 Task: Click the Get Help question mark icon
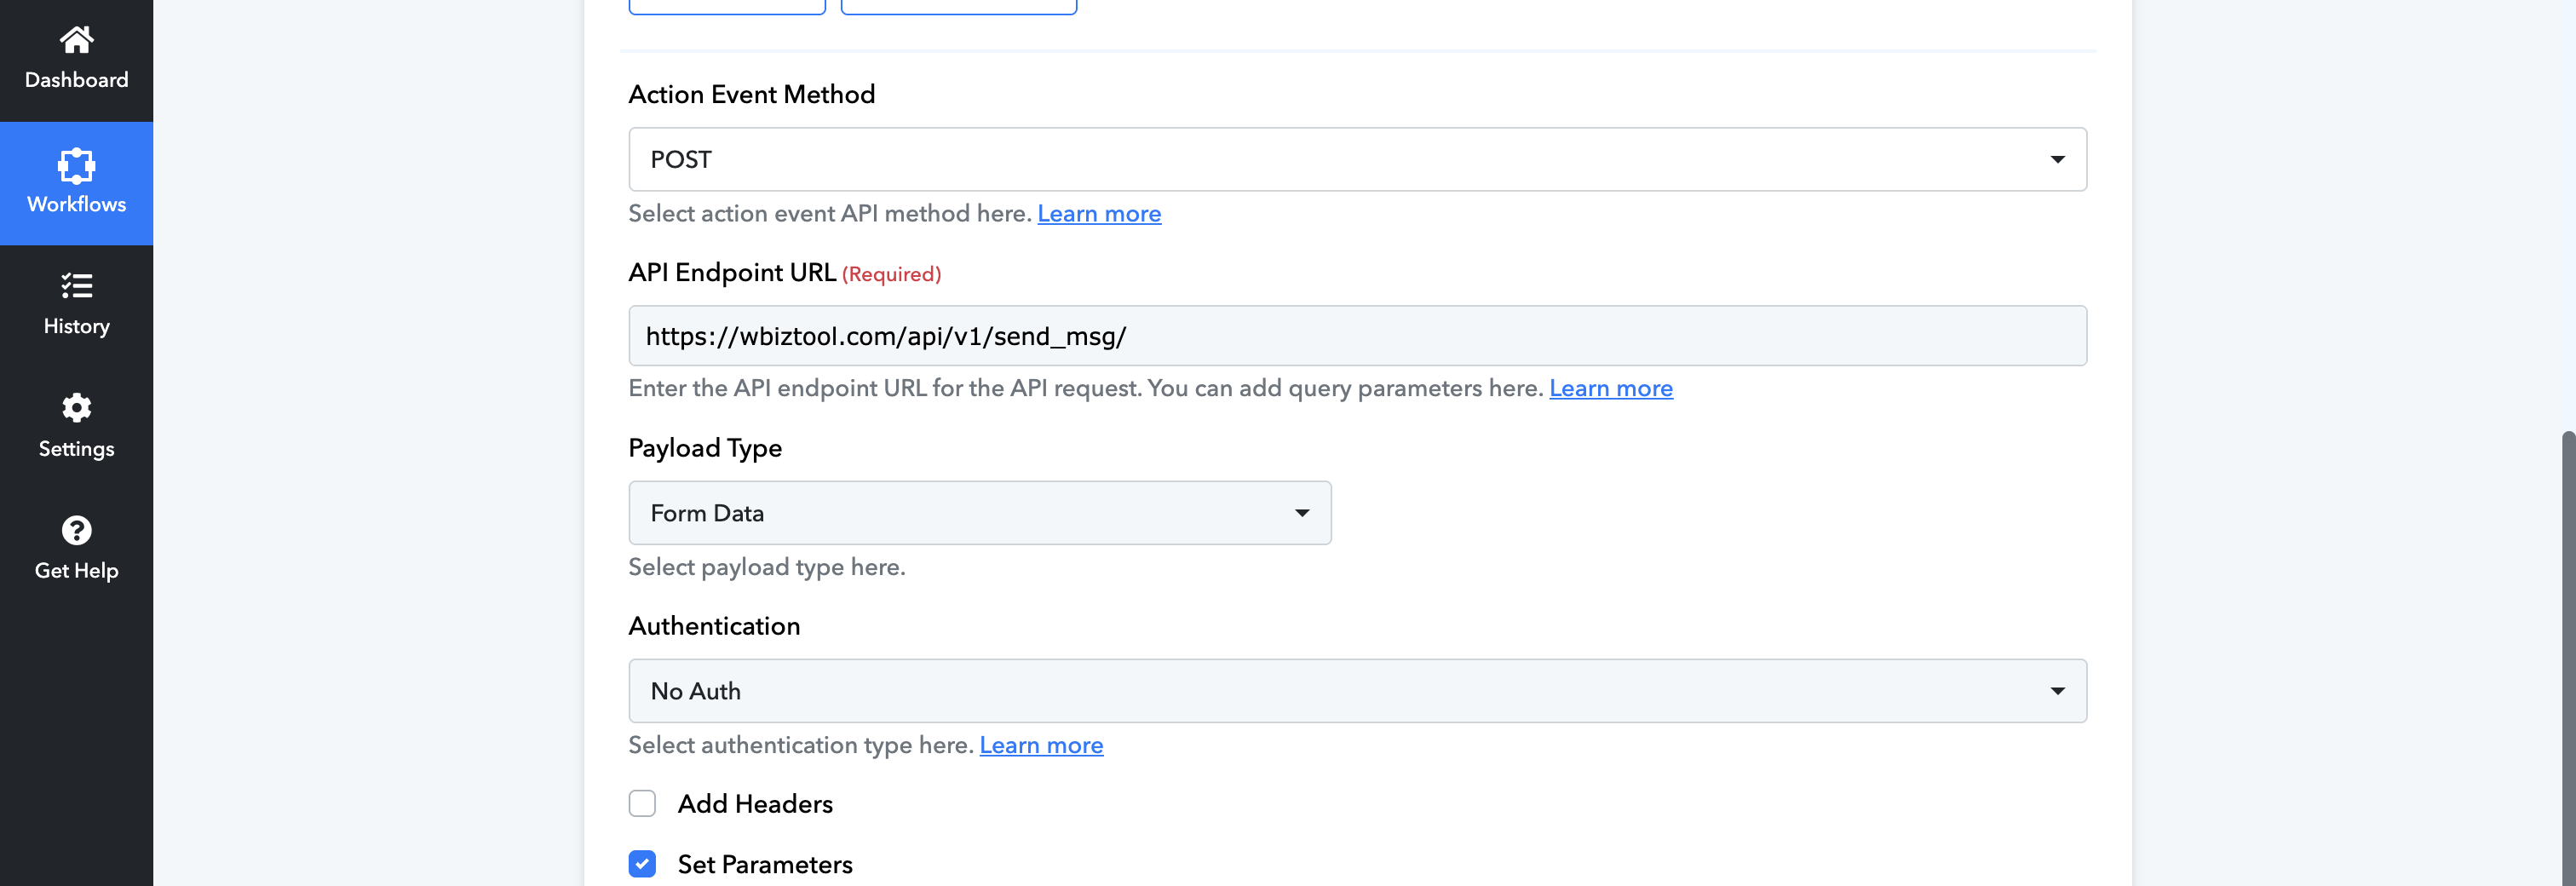(x=76, y=530)
